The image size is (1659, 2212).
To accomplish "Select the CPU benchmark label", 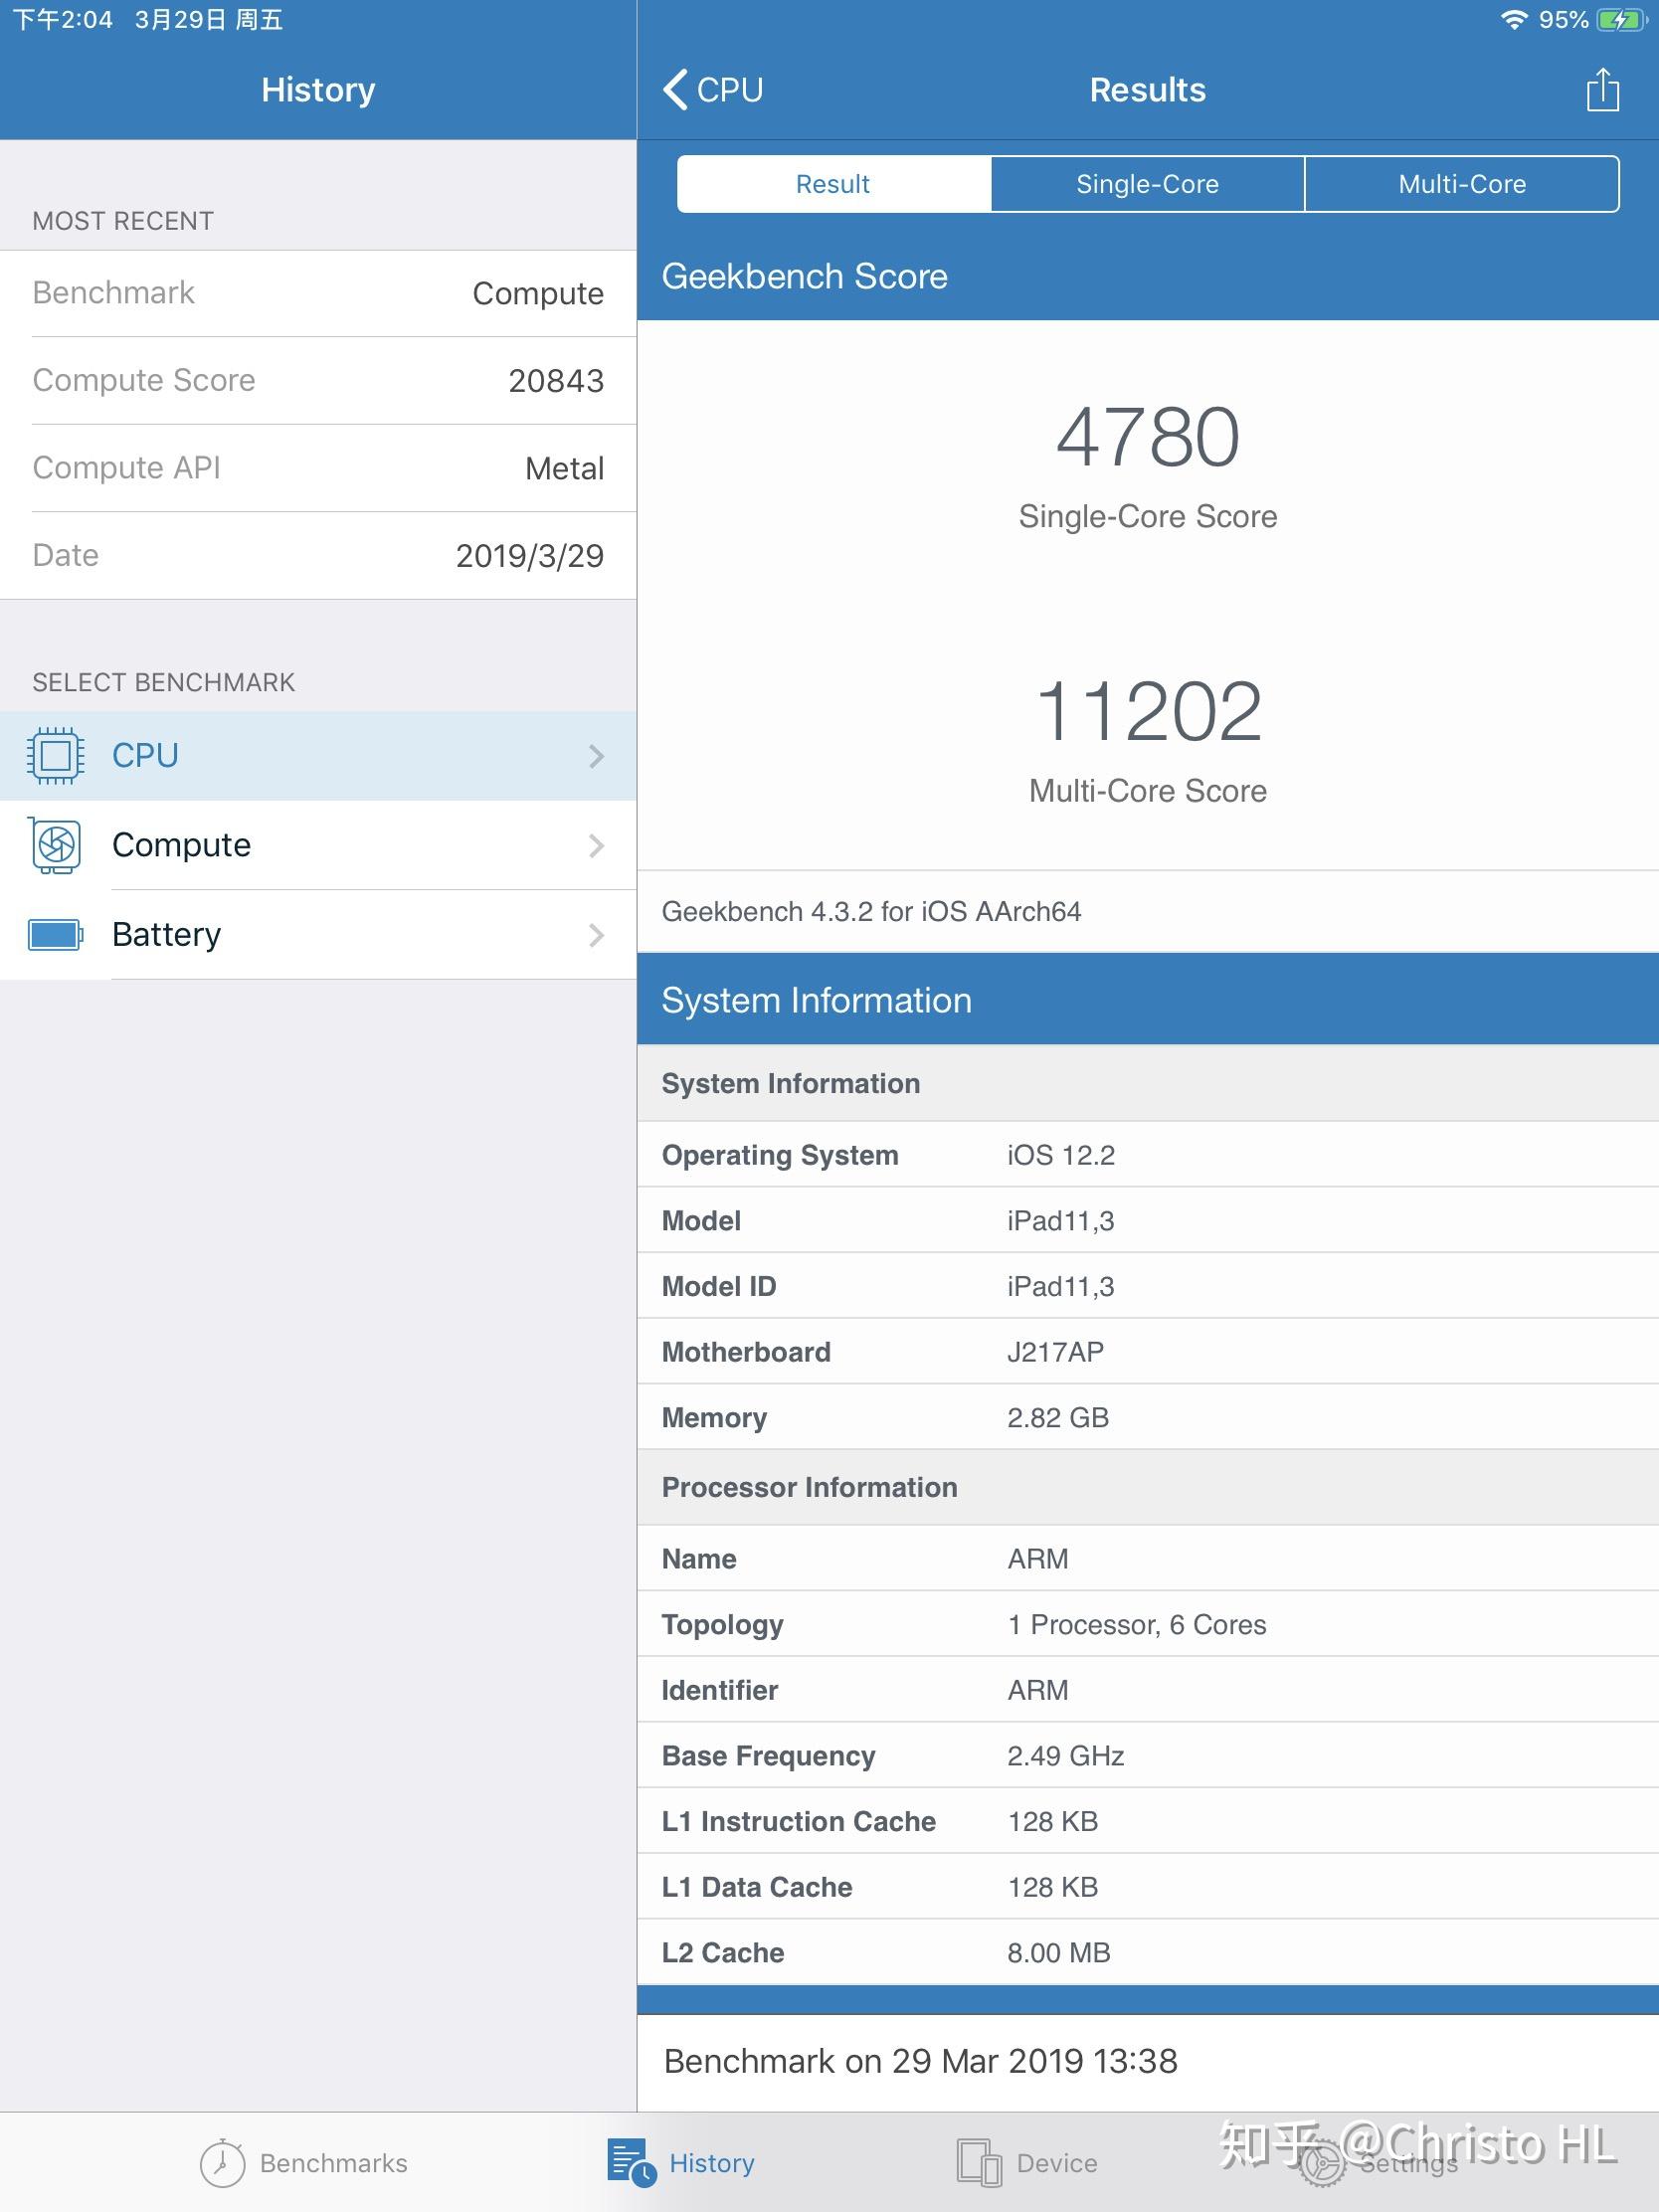I will [x=145, y=756].
